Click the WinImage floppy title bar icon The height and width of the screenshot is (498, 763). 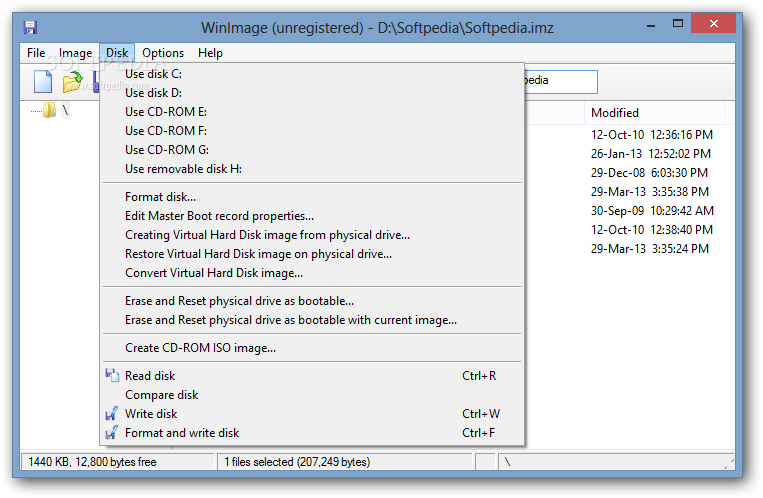point(30,27)
